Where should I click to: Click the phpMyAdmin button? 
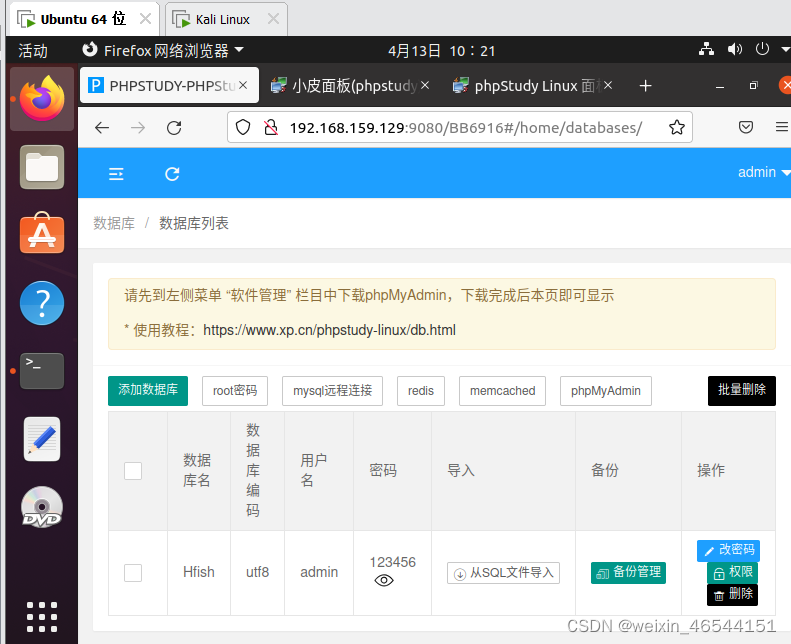(605, 390)
